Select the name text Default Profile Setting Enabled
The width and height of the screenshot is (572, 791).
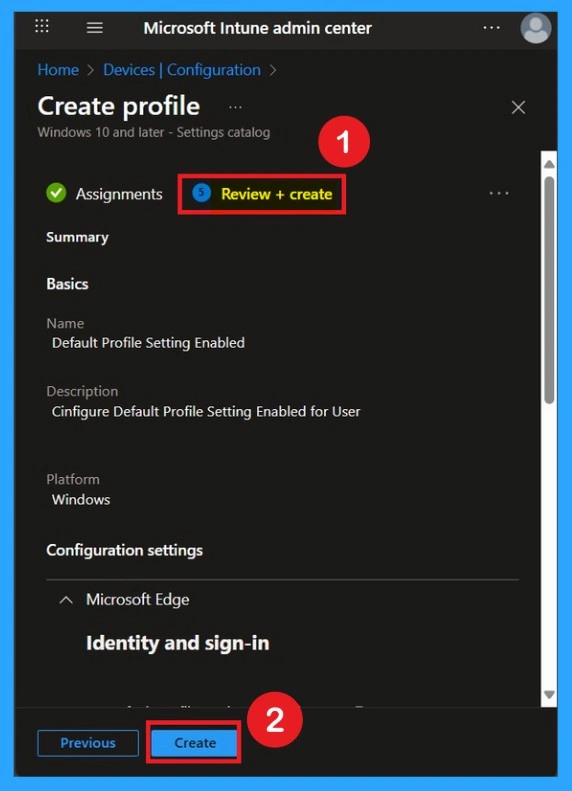148,343
